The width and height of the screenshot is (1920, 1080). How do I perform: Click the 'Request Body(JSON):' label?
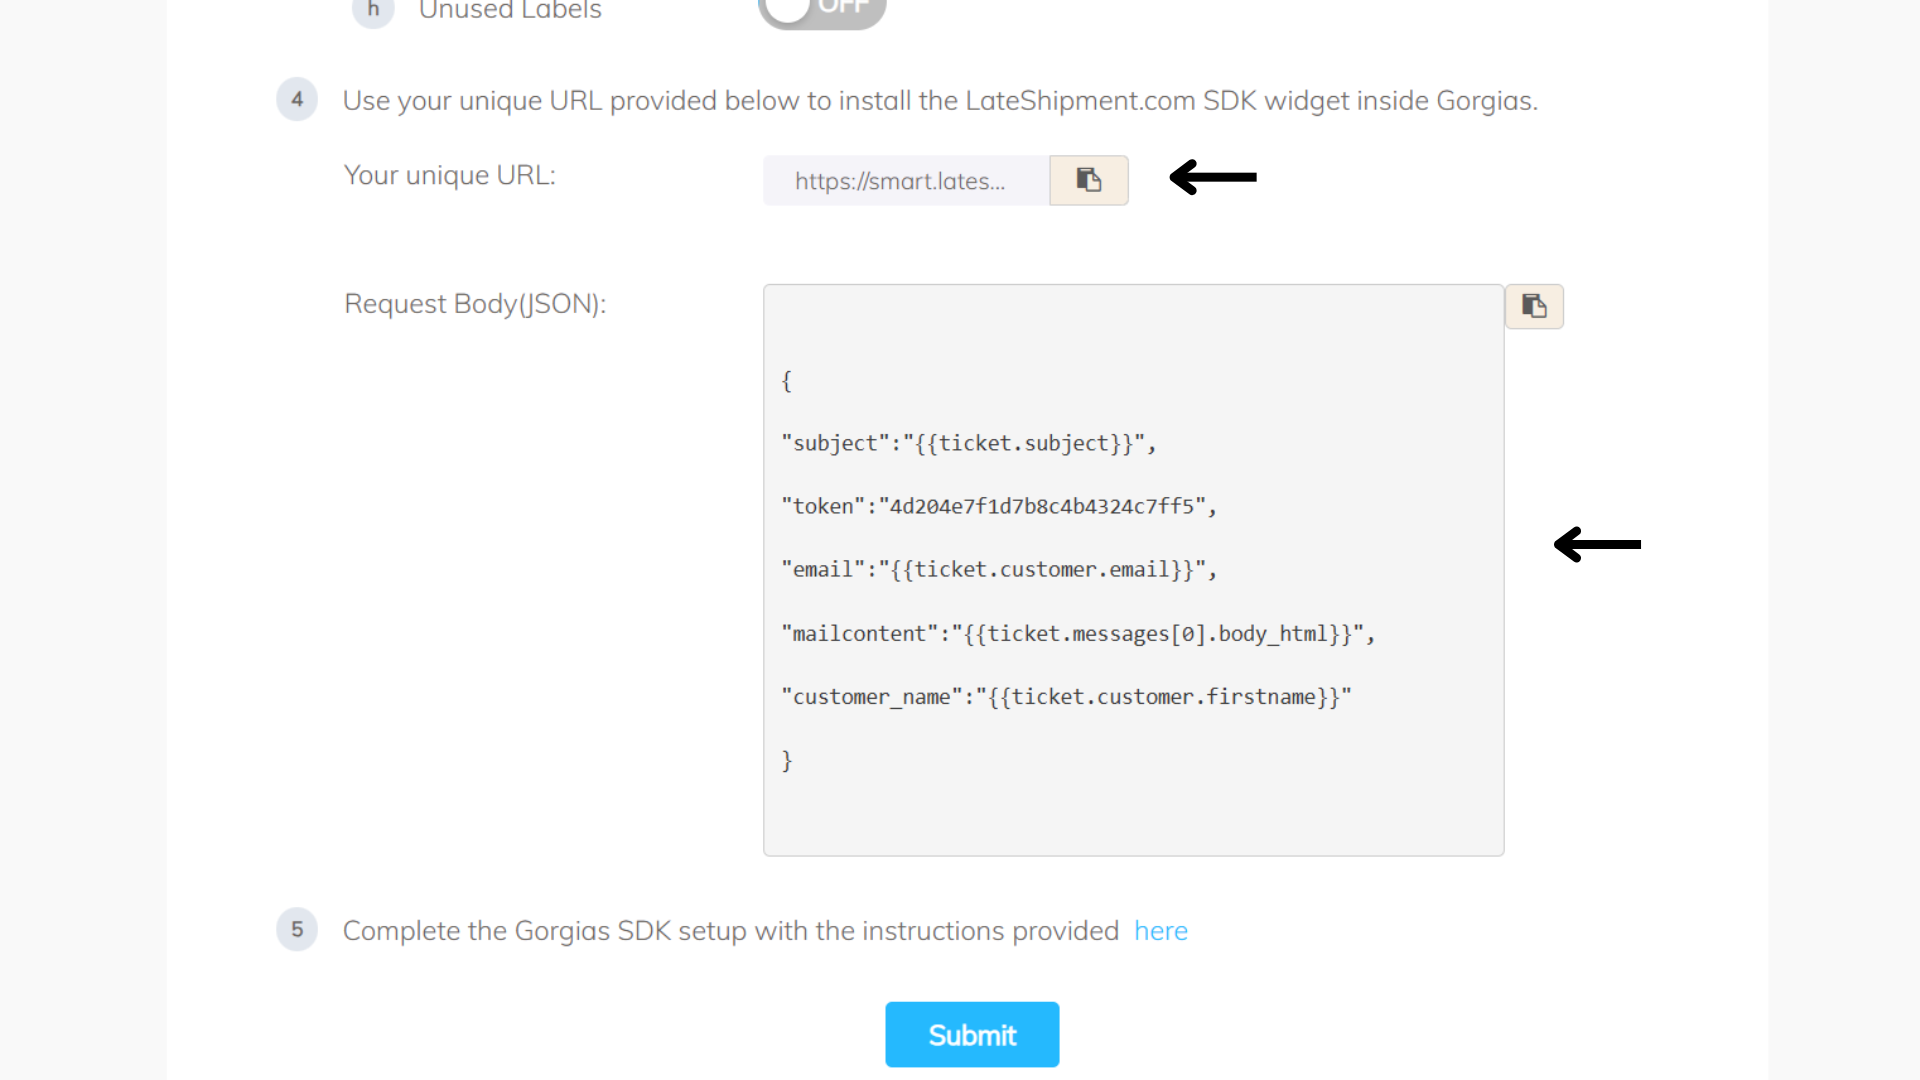[x=475, y=303]
